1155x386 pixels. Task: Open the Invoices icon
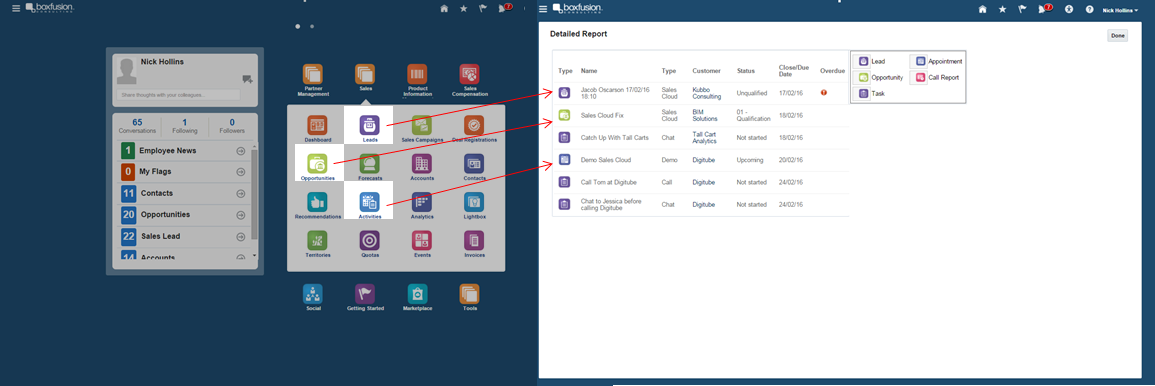click(474, 241)
